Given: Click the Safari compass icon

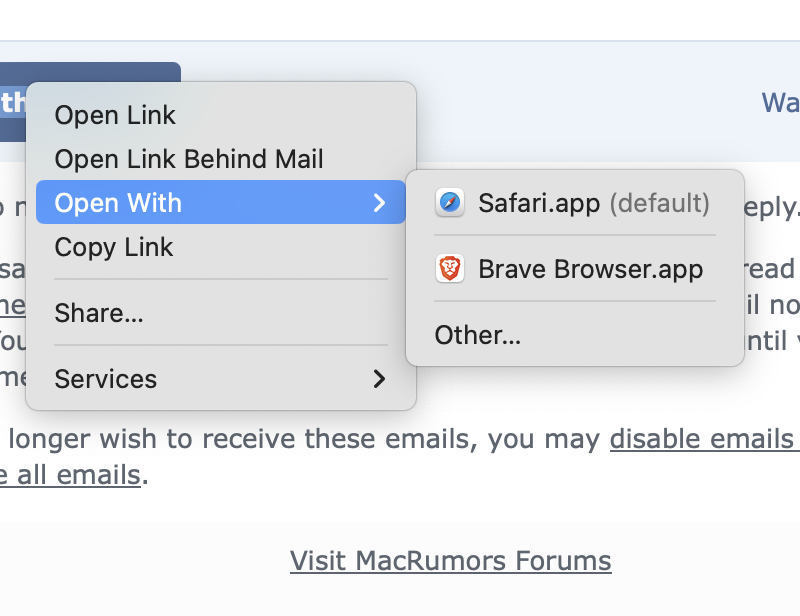Looking at the screenshot, I should [x=449, y=203].
